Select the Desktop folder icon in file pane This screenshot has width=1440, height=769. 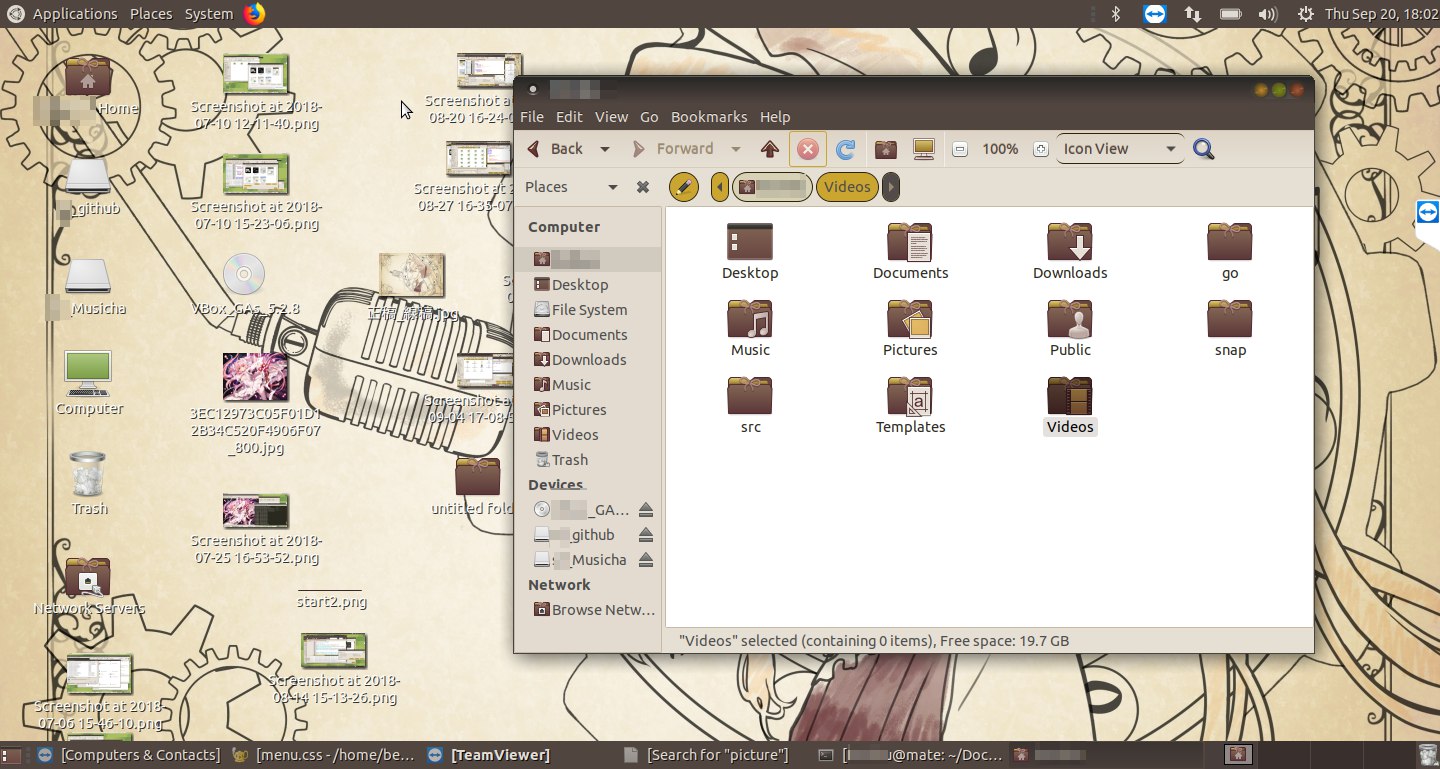750,242
